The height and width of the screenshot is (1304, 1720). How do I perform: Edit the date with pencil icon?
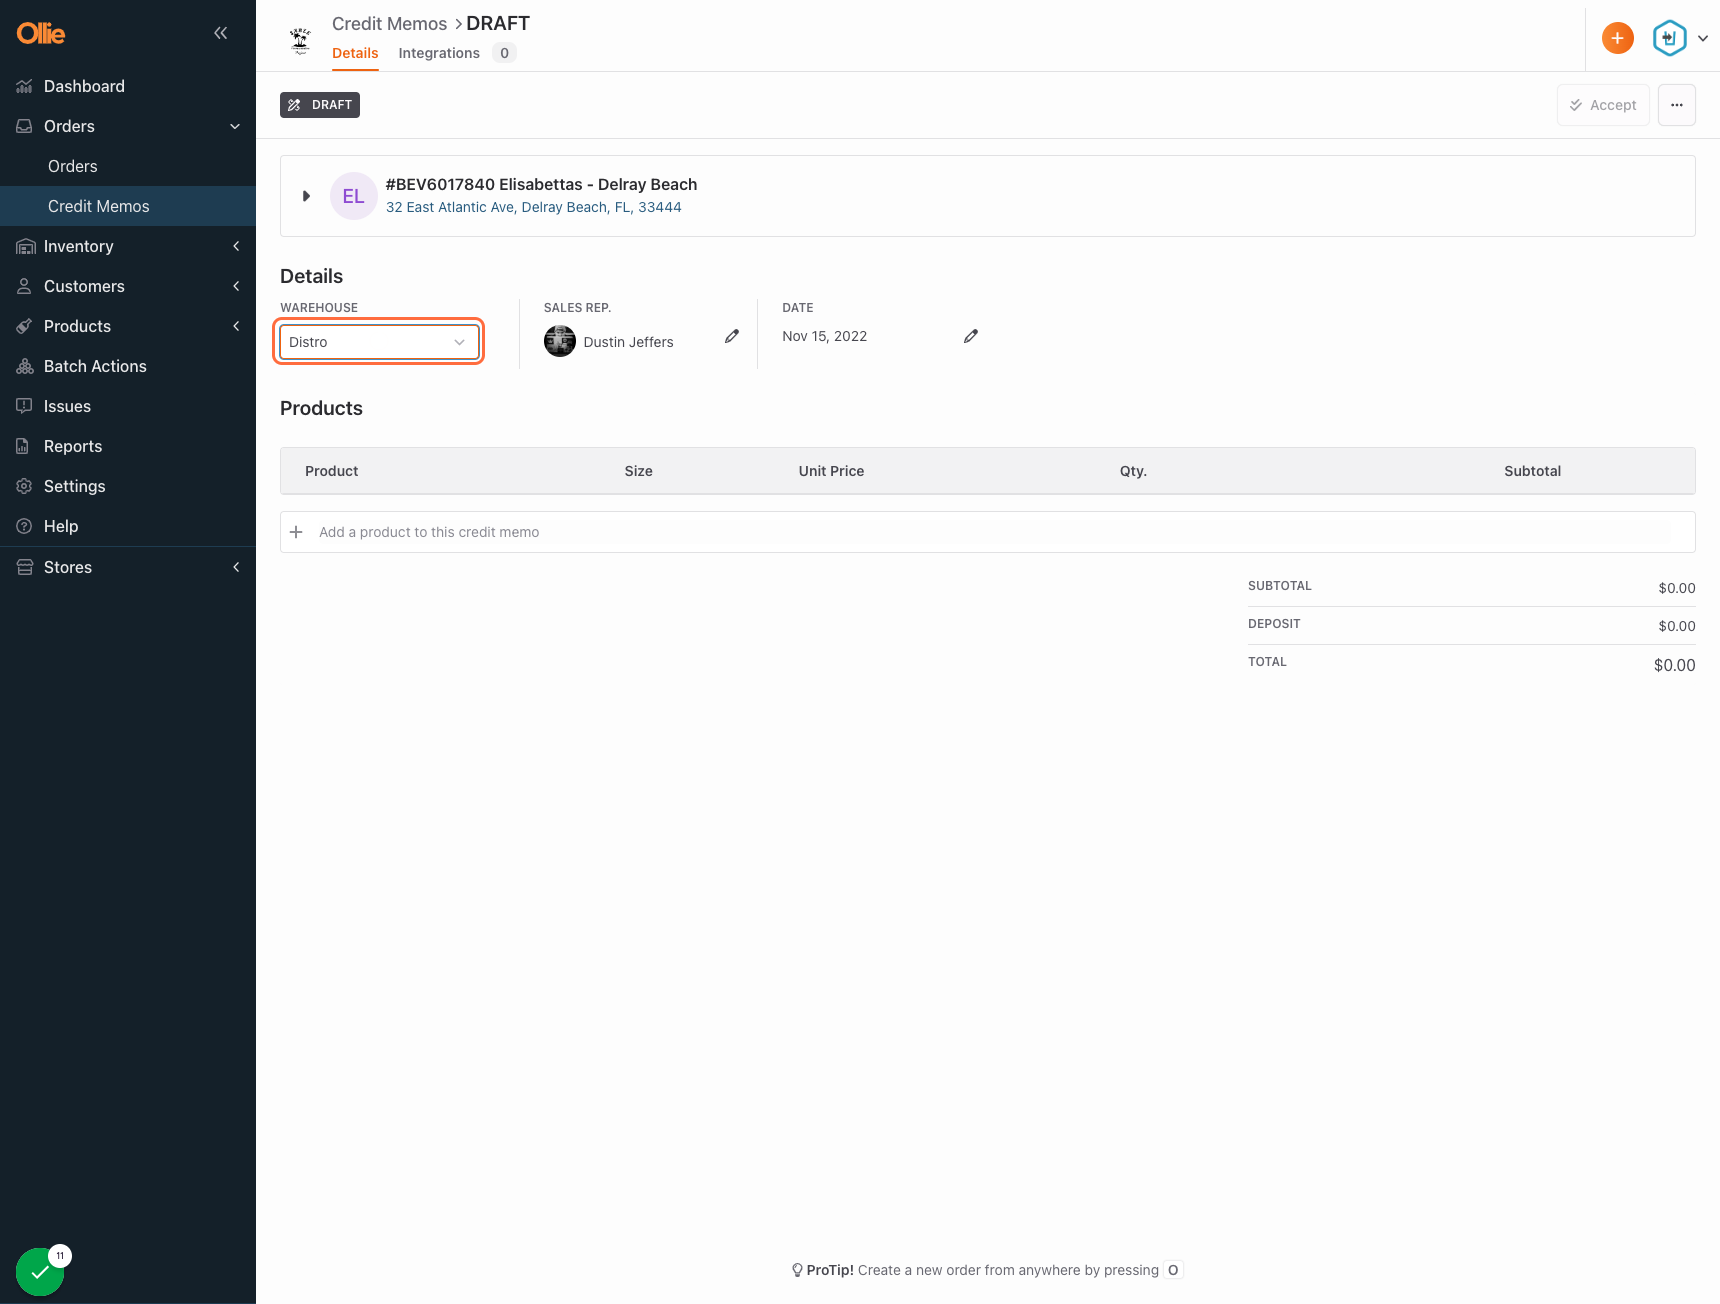(x=971, y=336)
